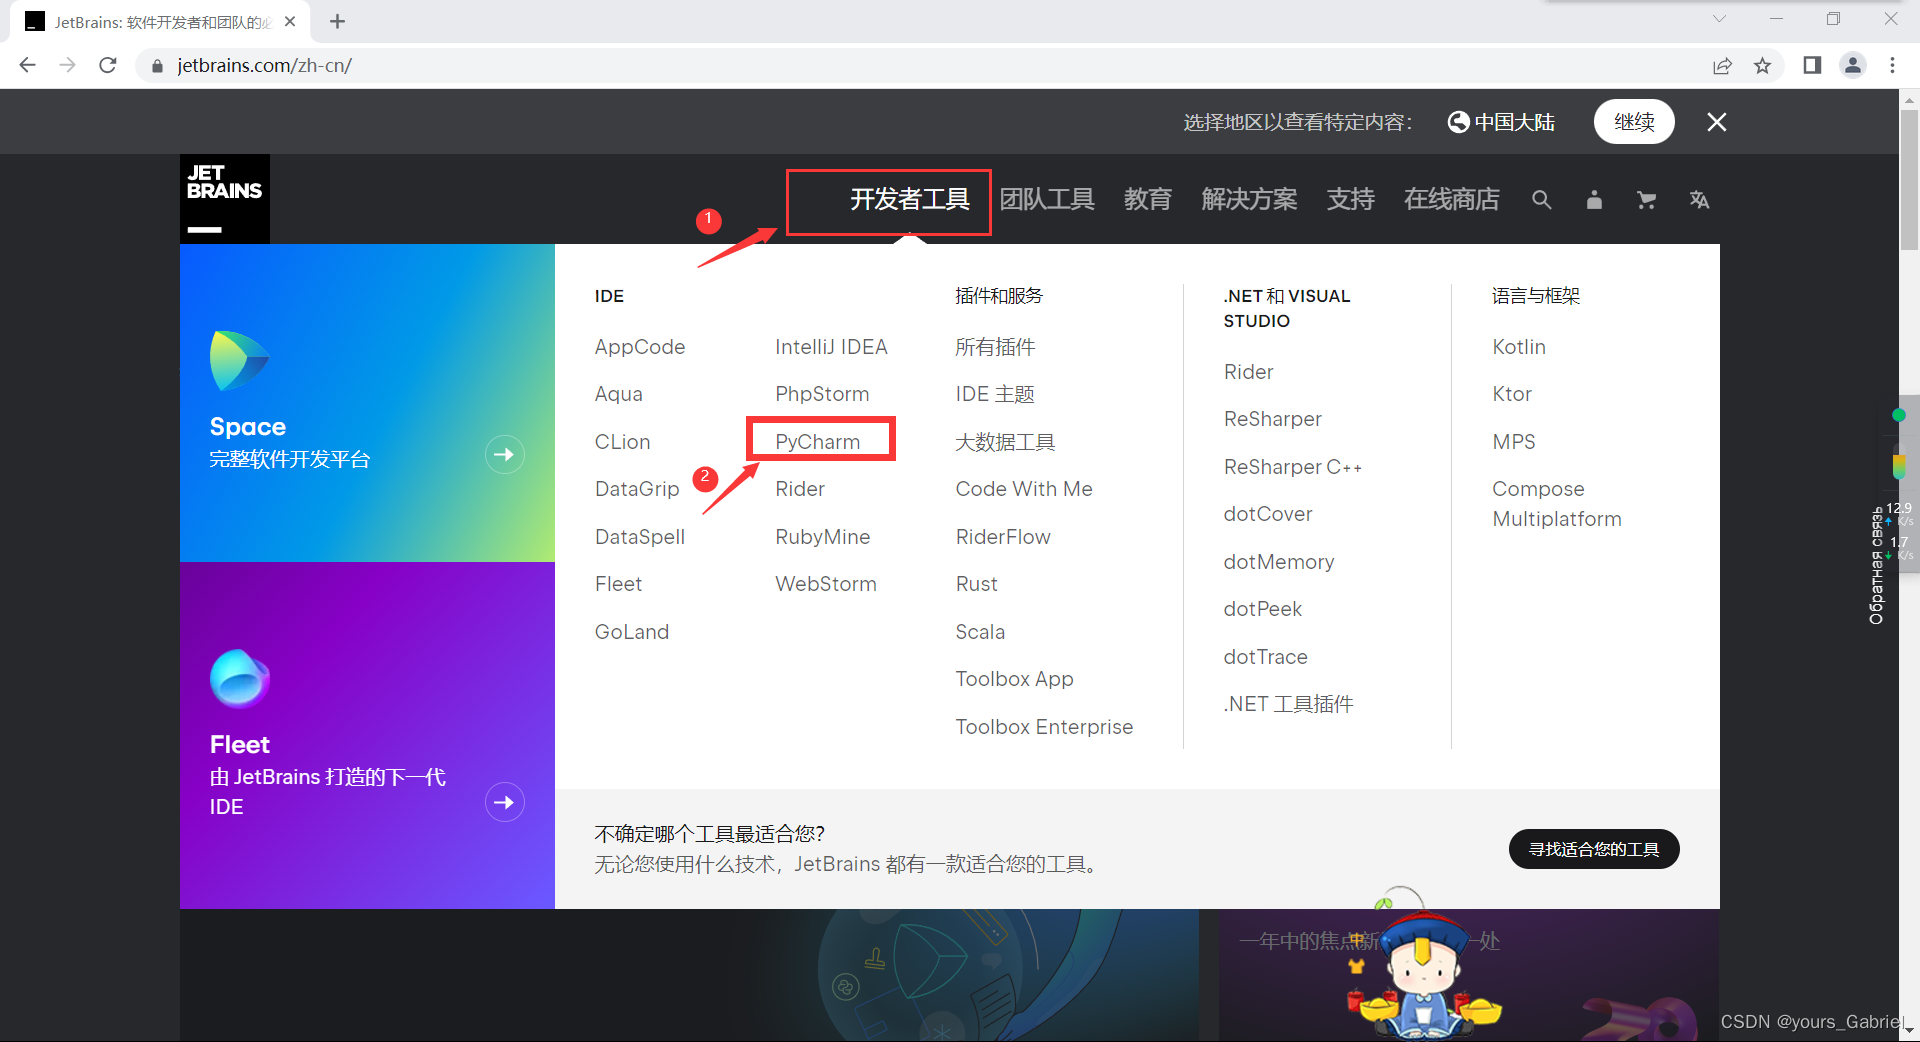Screen dimensions: 1920x1042
Task: Open the 团队工具 menu
Action: pyautogui.click(x=1047, y=200)
